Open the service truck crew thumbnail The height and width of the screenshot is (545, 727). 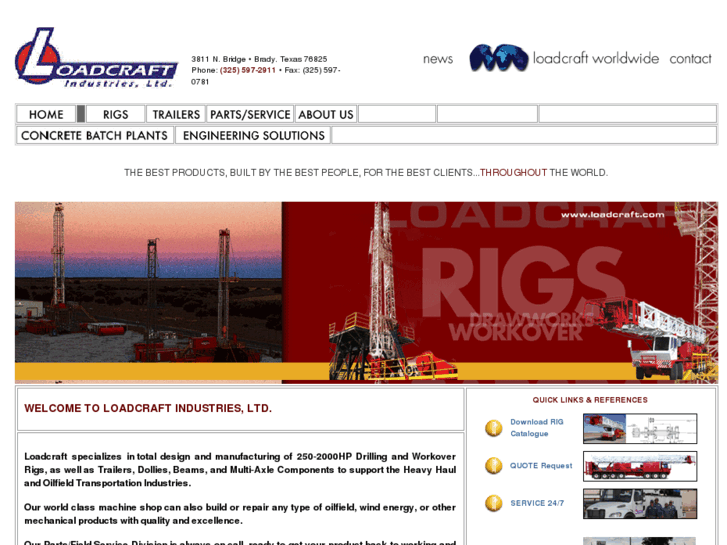[x=640, y=503]
